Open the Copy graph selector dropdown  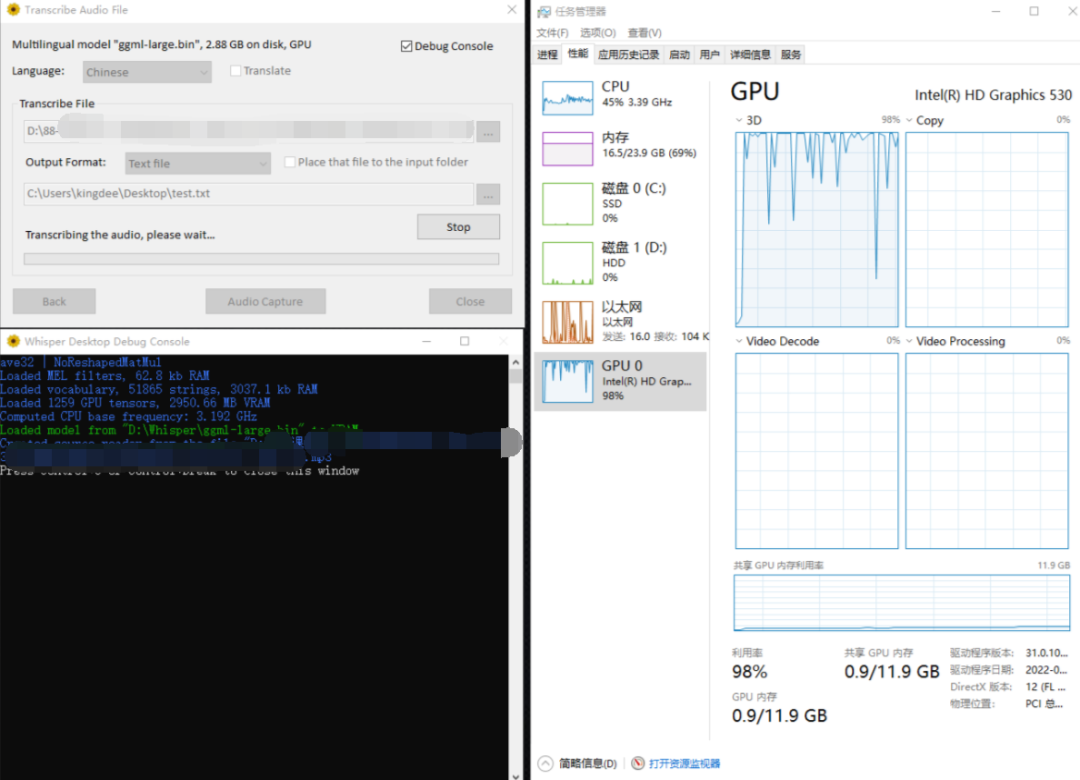coord(909,120)
